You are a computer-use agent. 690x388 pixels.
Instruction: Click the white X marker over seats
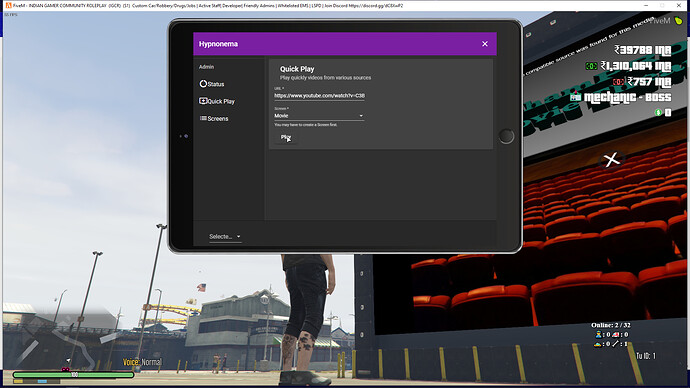pos(611,160)
